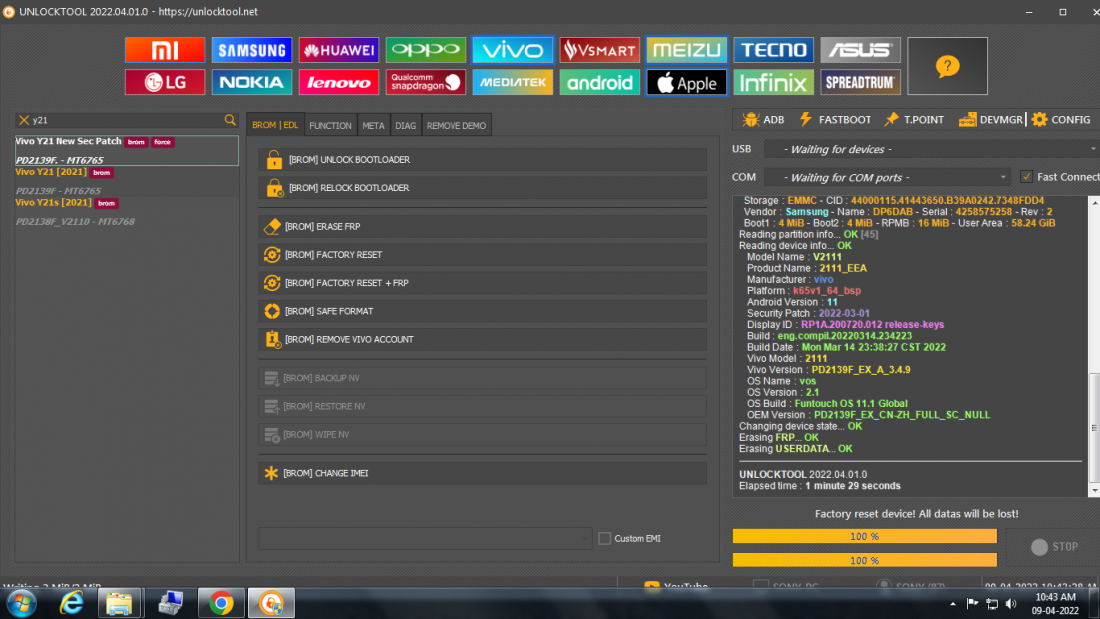
Task: Click the search magnifier icon
Action: (x=230, y=120)
